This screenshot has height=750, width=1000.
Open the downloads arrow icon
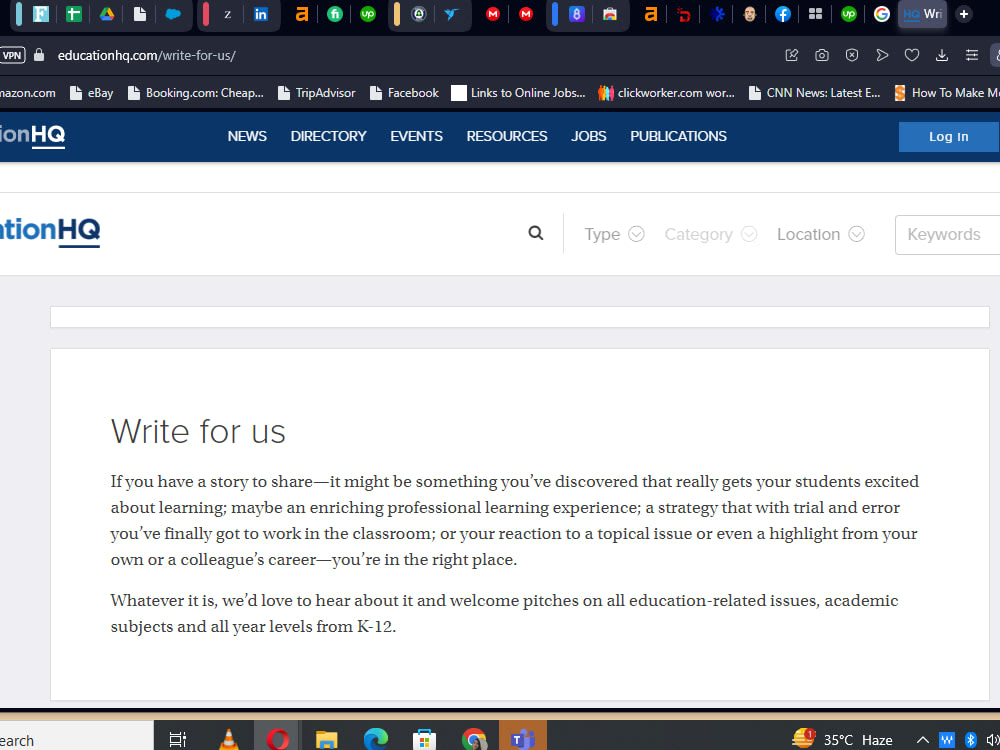[x=941, y=55]
